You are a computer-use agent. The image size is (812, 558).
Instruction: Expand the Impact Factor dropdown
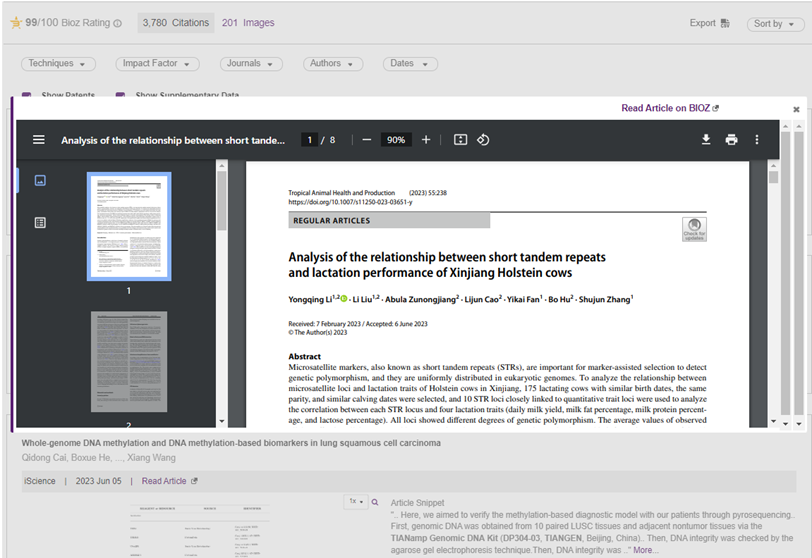coord(155,64)
